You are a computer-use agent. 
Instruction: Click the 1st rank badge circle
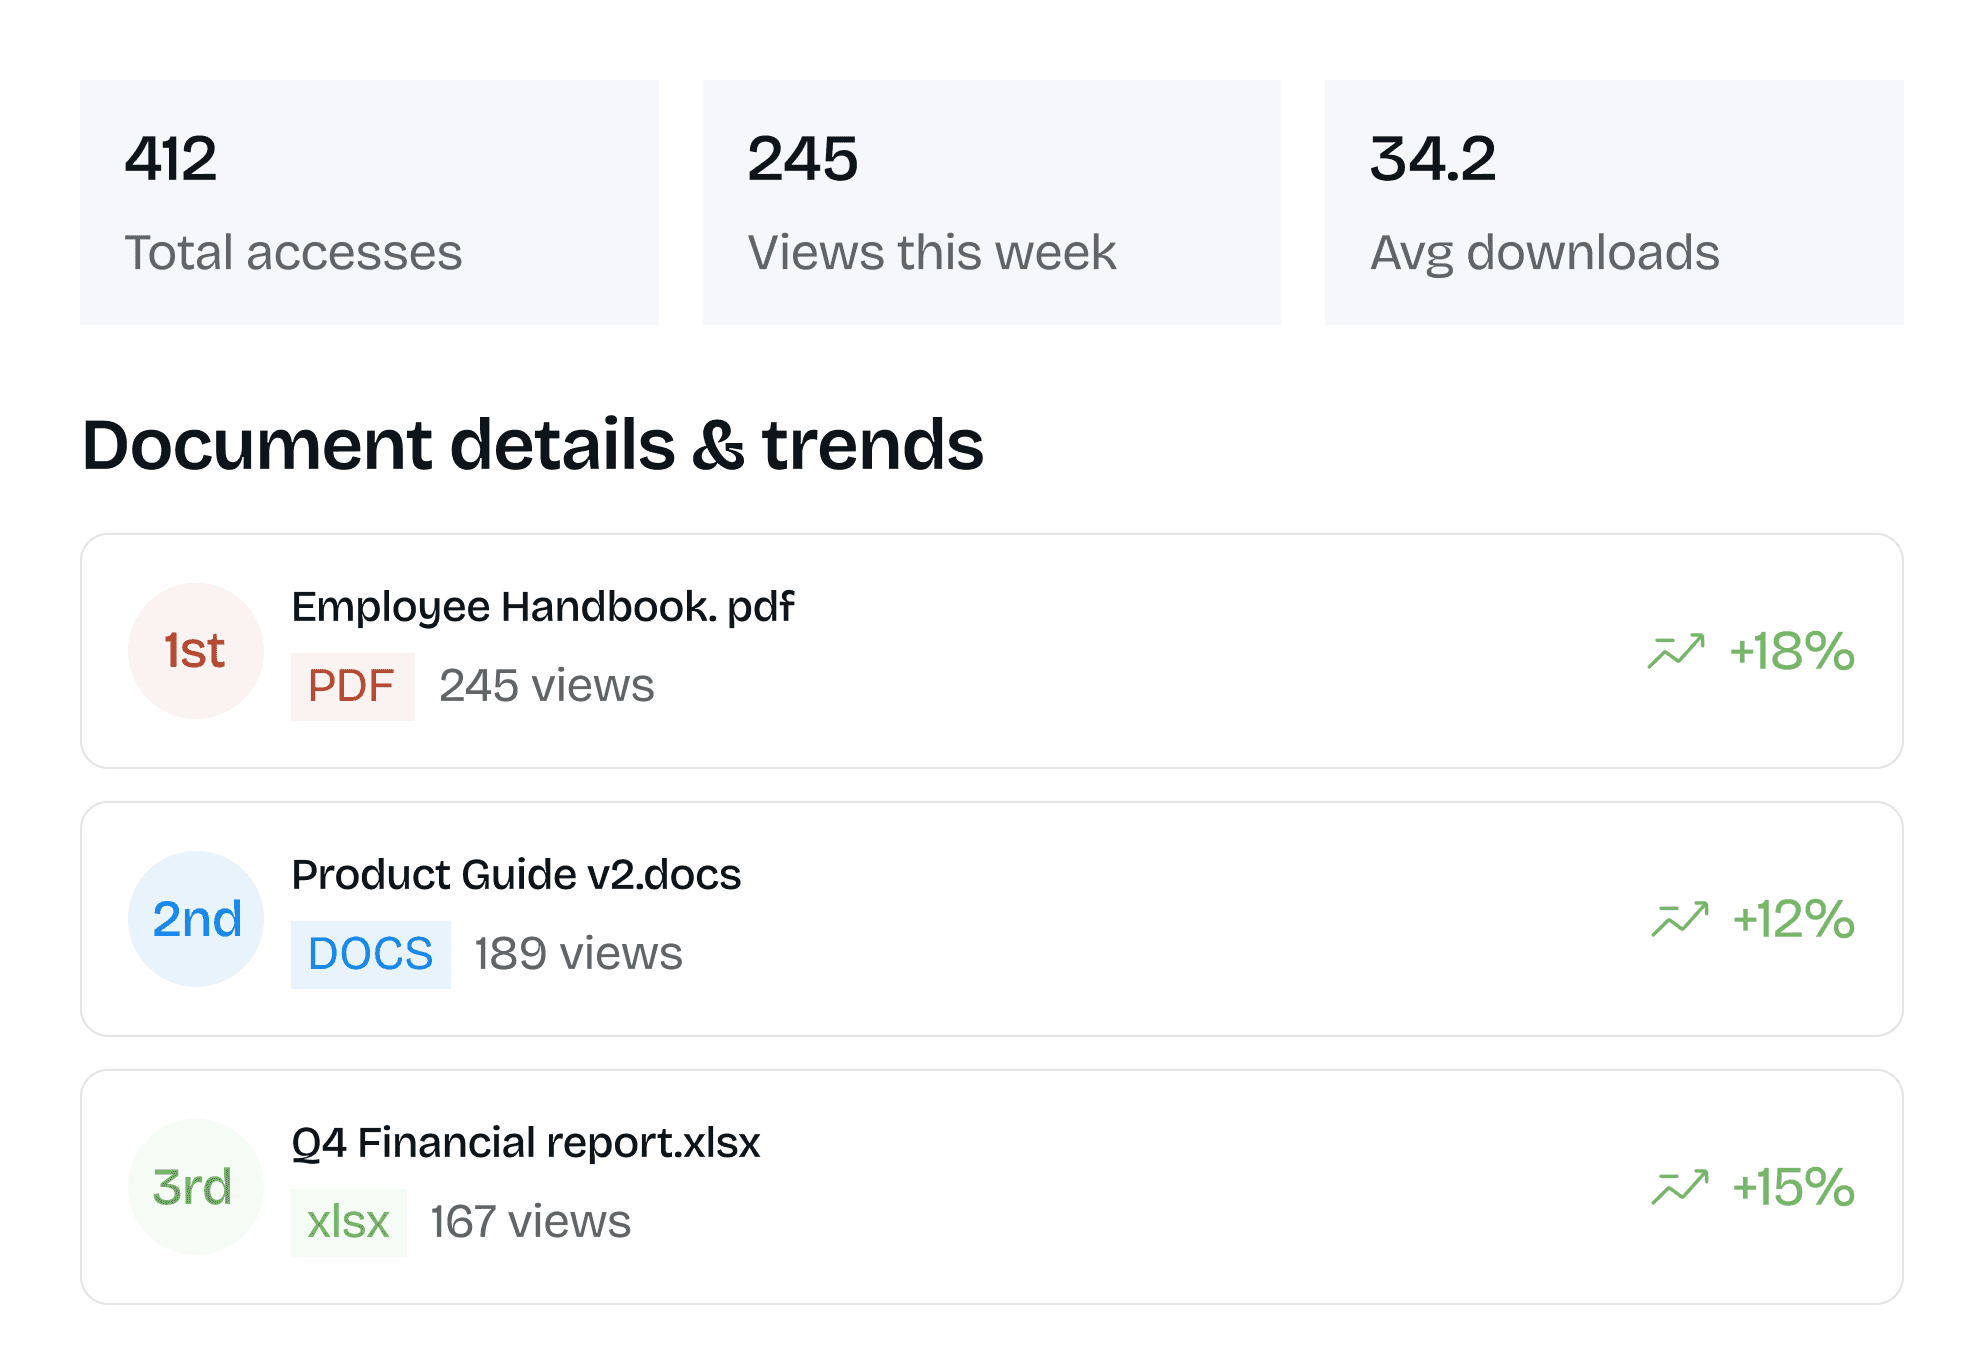[196, 651]
